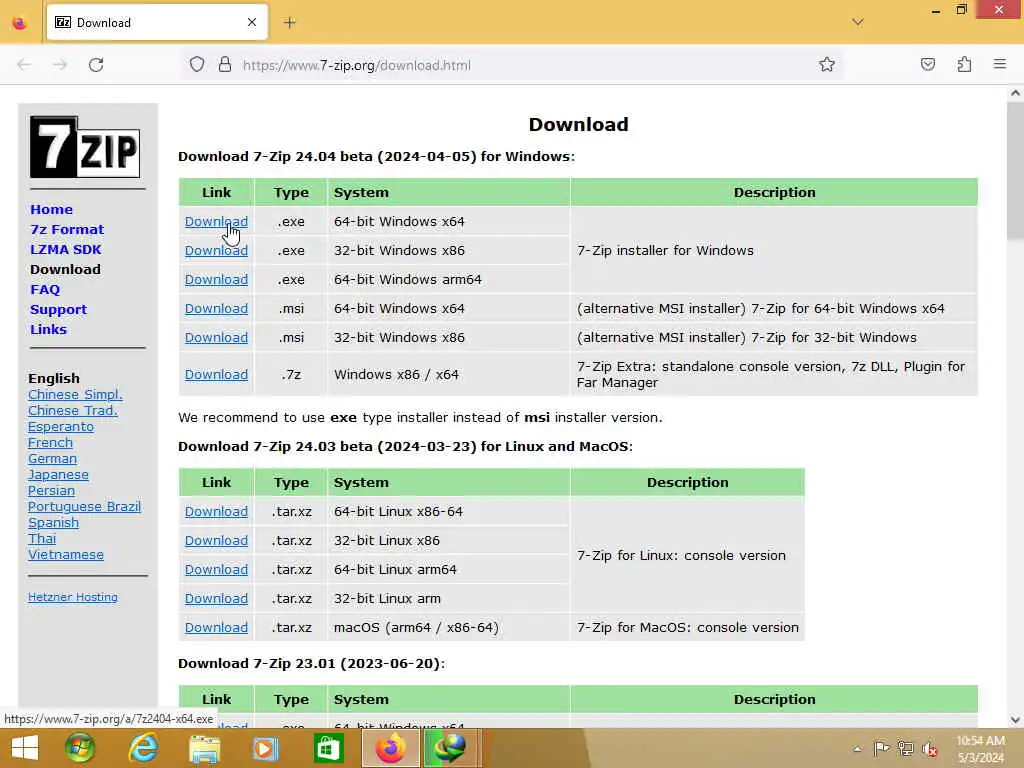Download tar.xz for 64-bit Linux arm64
This screenshot has height=768, width=1024.
[216, 569]
